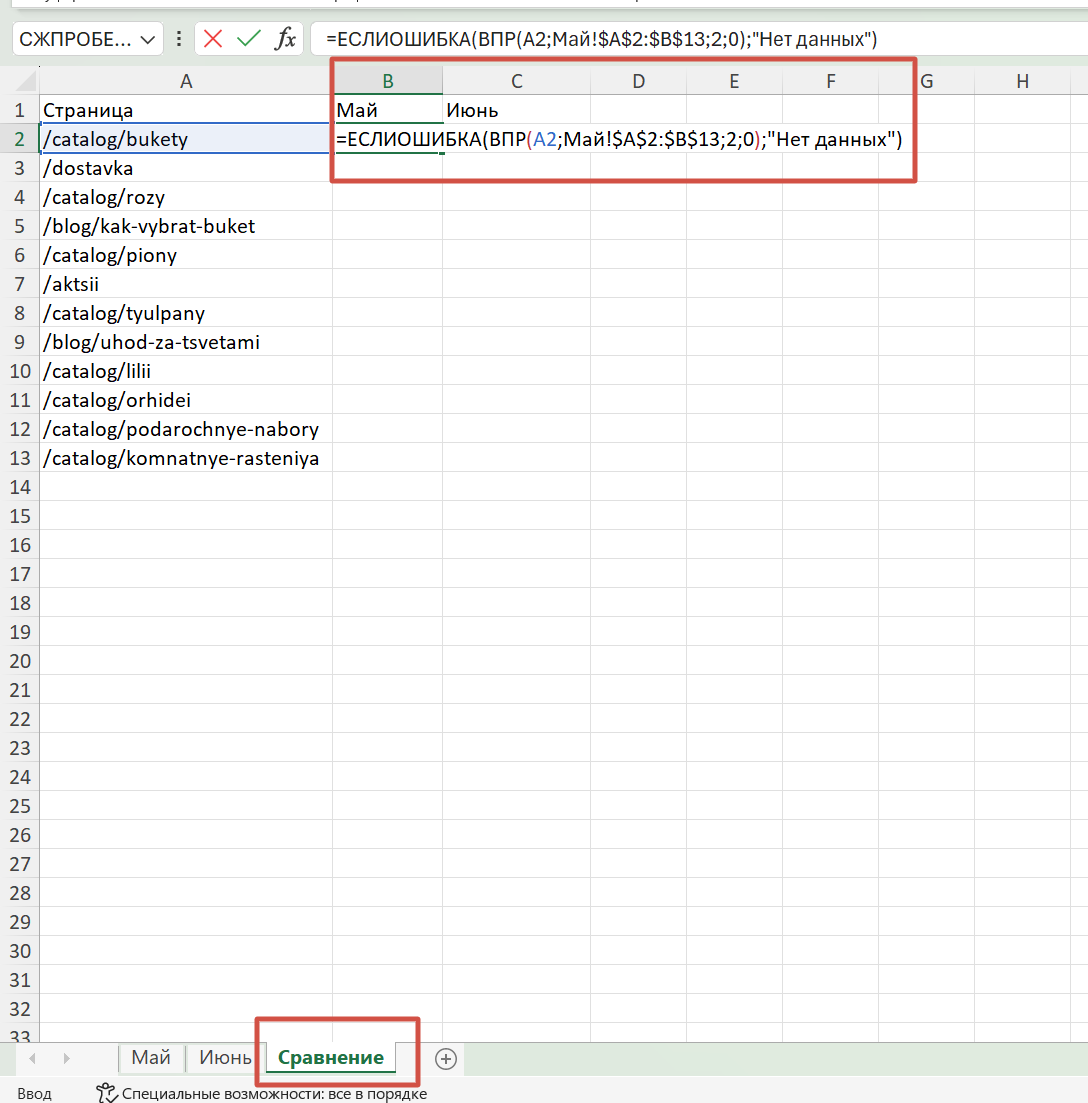
Task: Click the Июнь header cell in C1
Action: 516,110
